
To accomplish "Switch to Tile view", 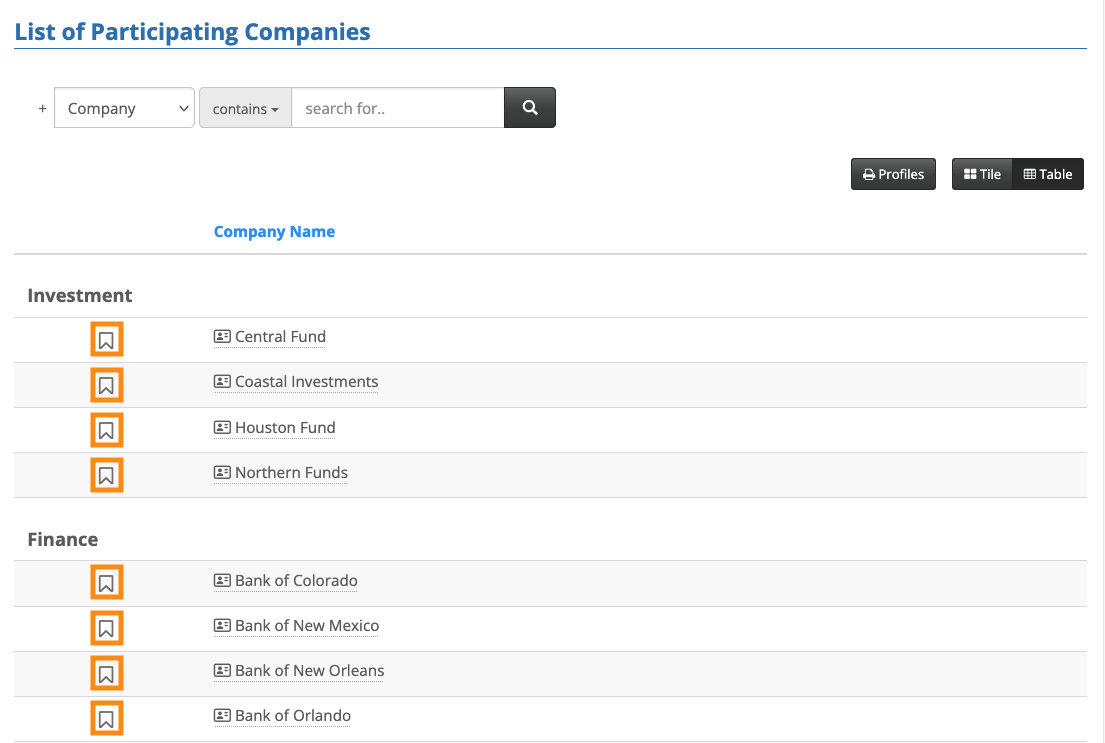I will click(x=982, y=174).
